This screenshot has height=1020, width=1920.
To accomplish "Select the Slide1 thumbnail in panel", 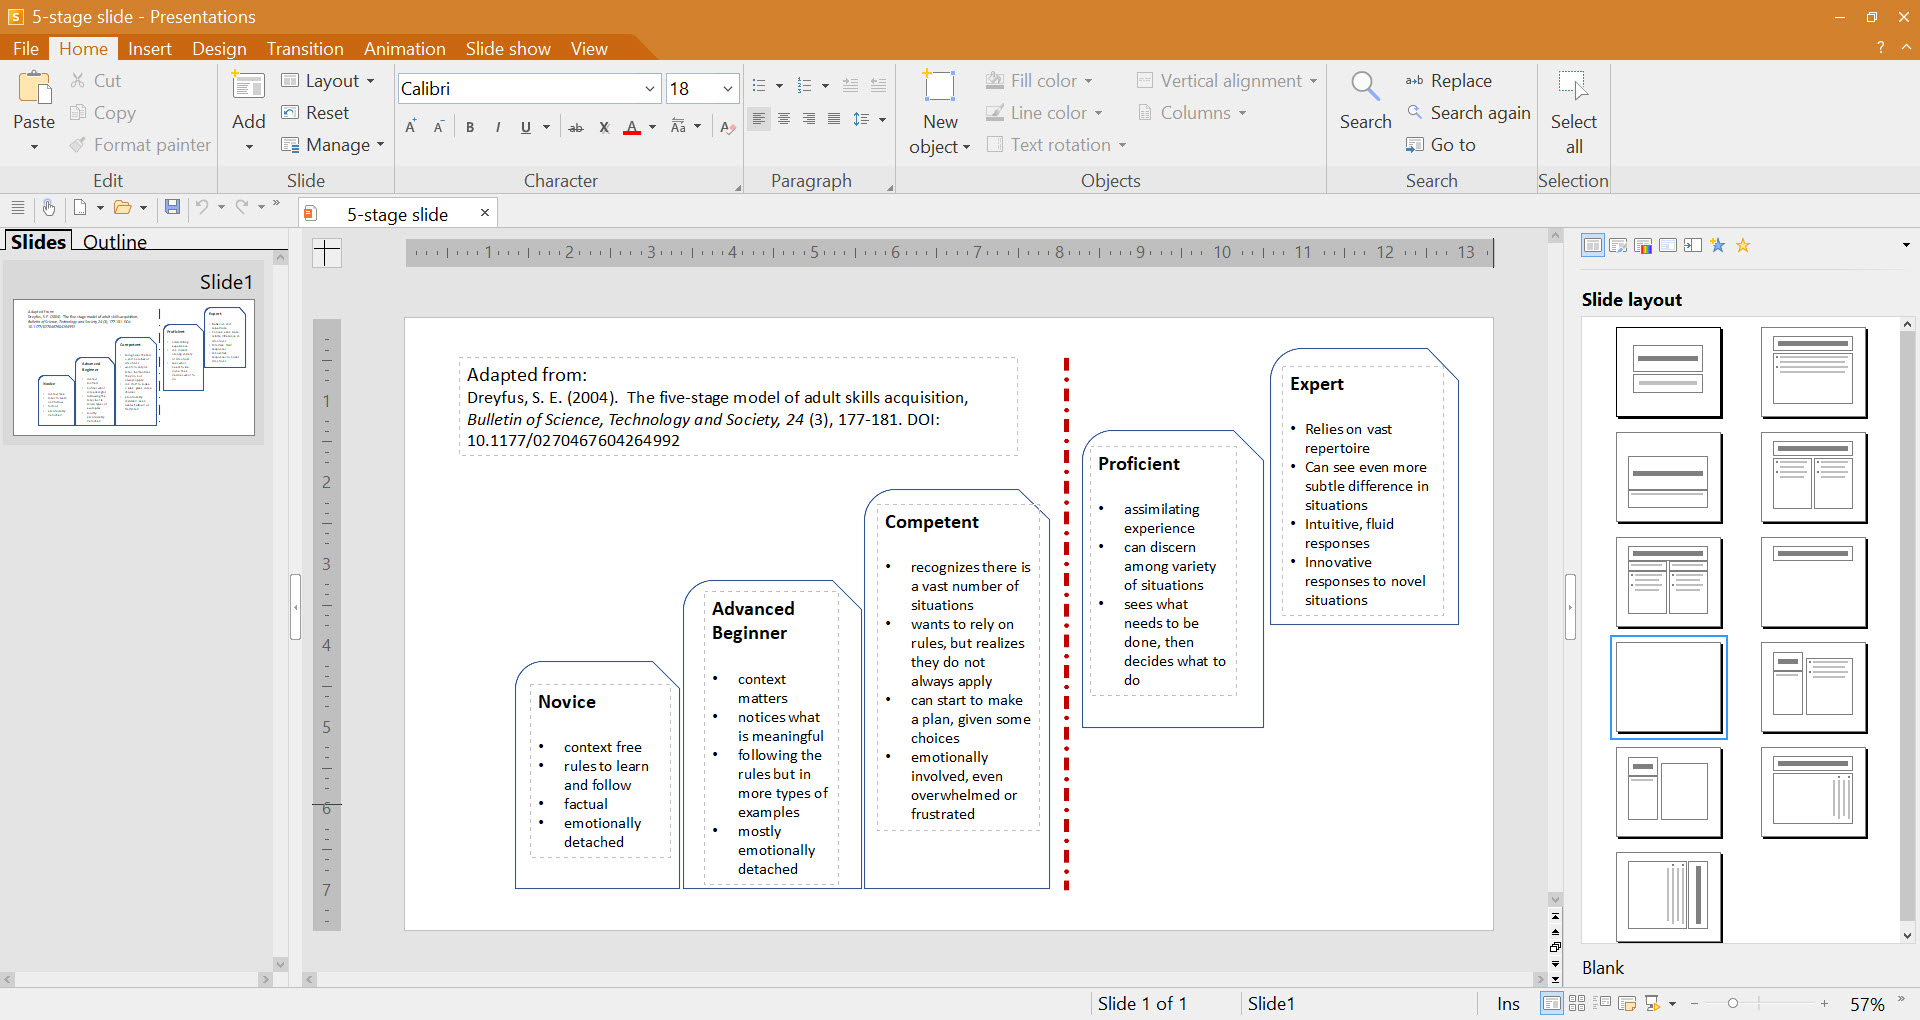I will pos(134,367).
